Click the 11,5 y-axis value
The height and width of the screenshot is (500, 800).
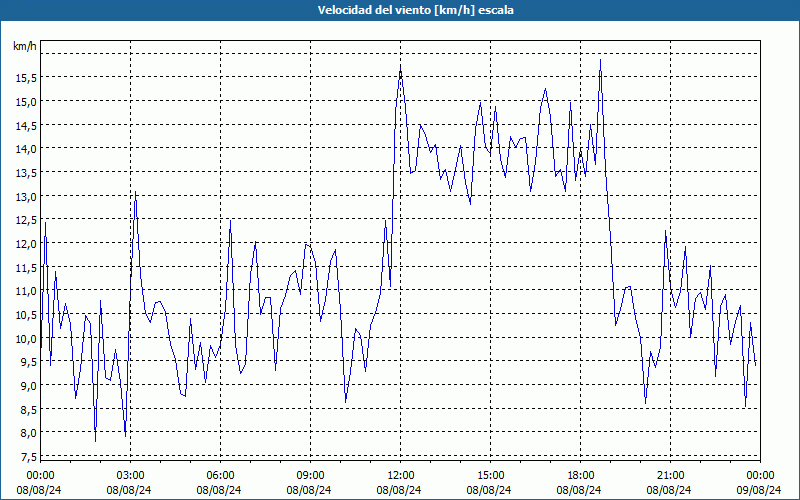tap(26, 267)
